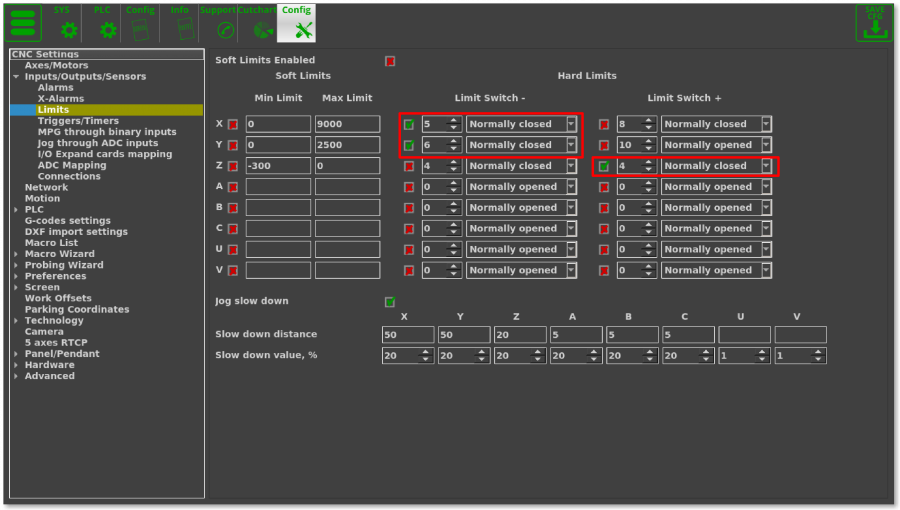Enable the Soft Limits Enabled checkbox
This screenshot has height=510, width=900.
[390, 61]
